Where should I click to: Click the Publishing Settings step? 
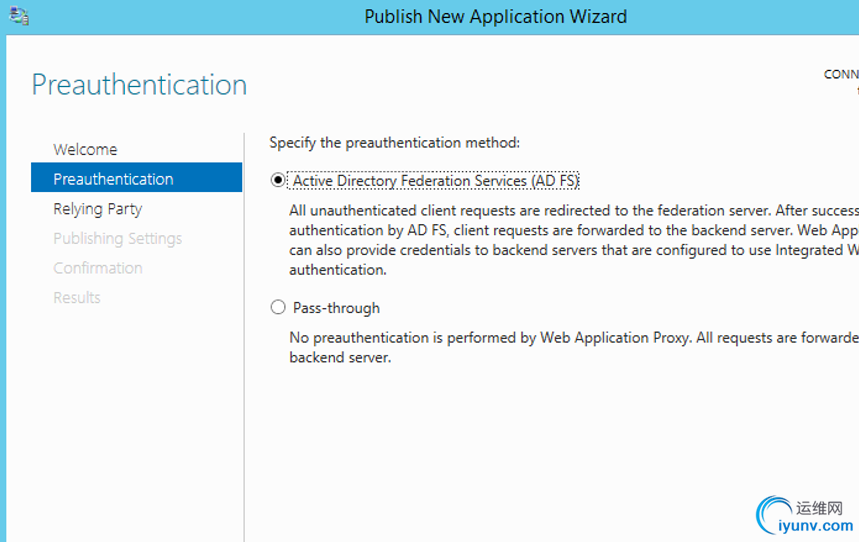point(117,238)
